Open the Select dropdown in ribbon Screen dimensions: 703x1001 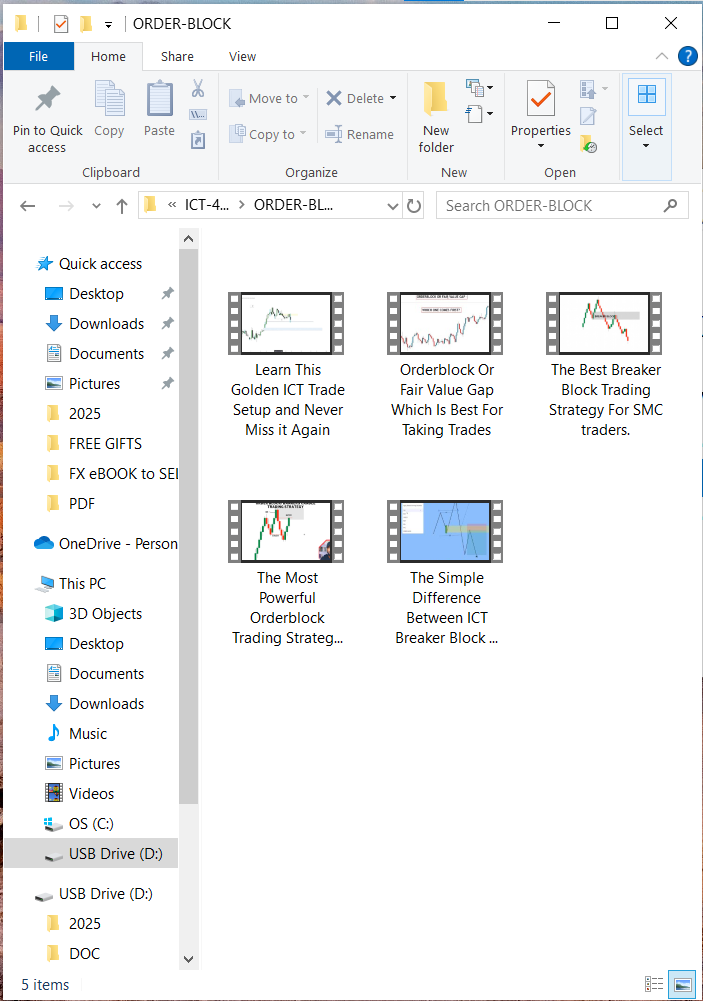pyautogui.click(x=646, y=146)
